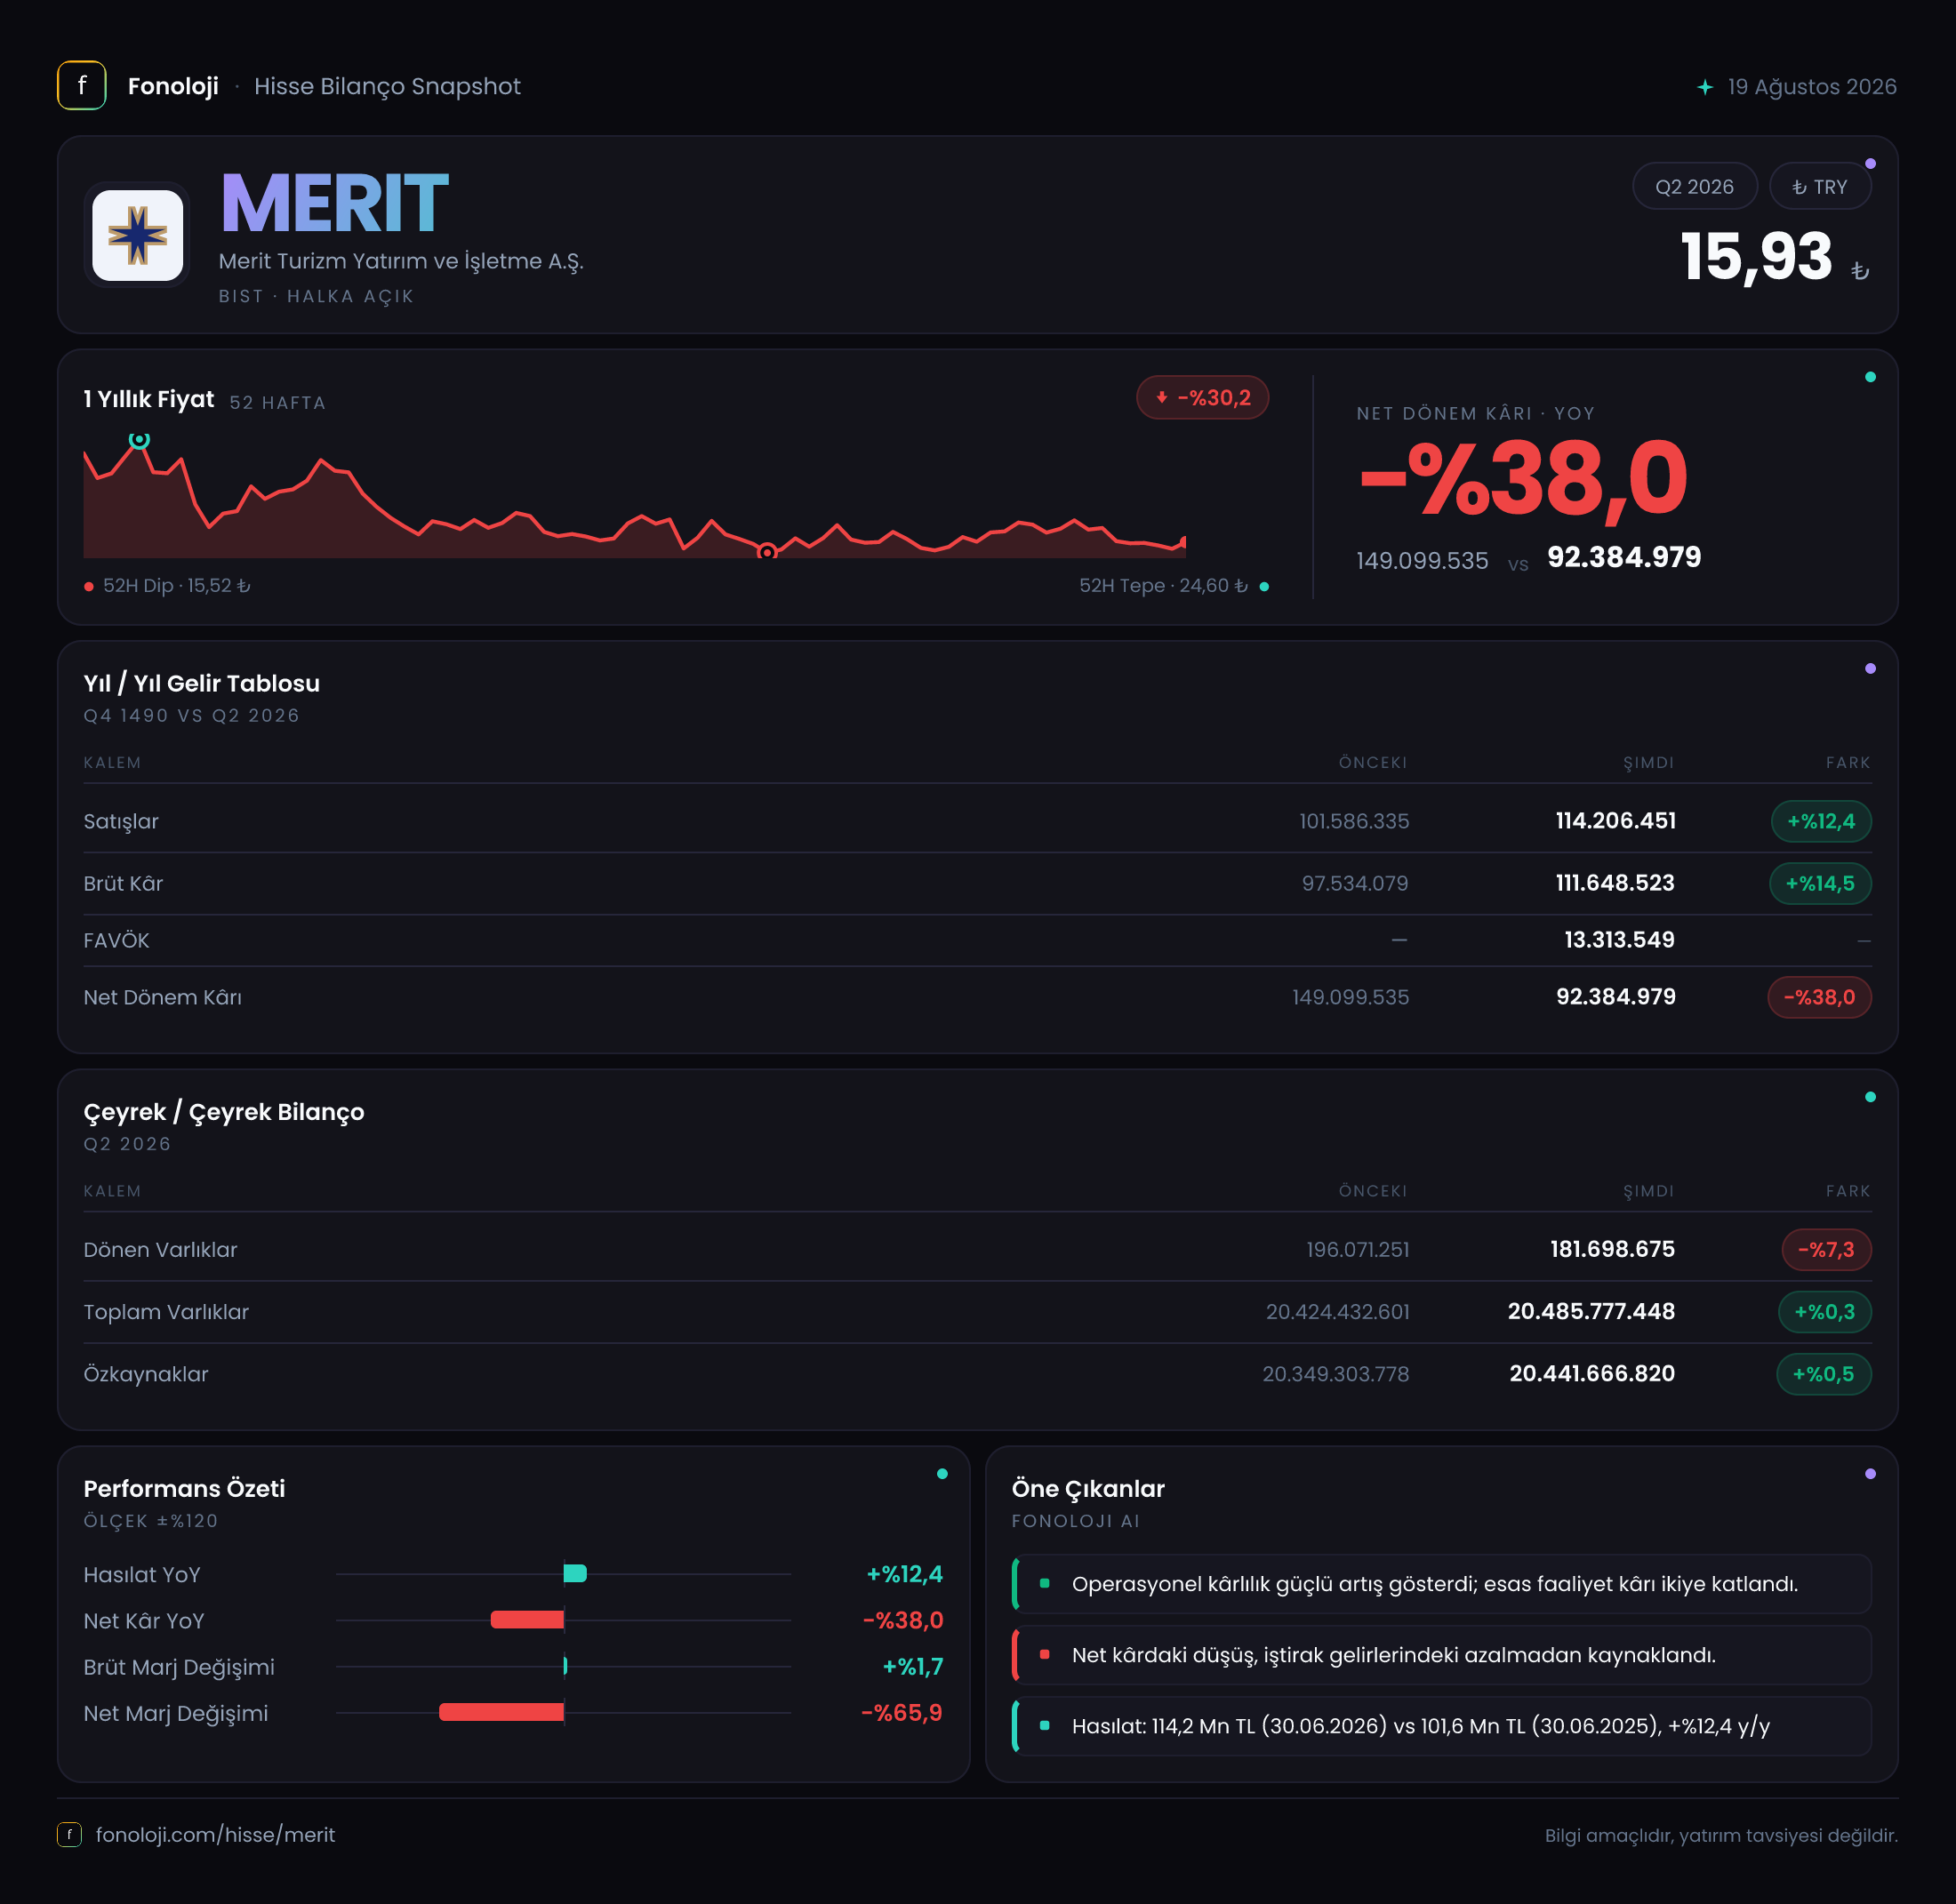Image resolution: width=1956 pixels, height=1904 pixels.
Task: Click the Net Marj Değişimi red bar
Action: coord(502,1712)
